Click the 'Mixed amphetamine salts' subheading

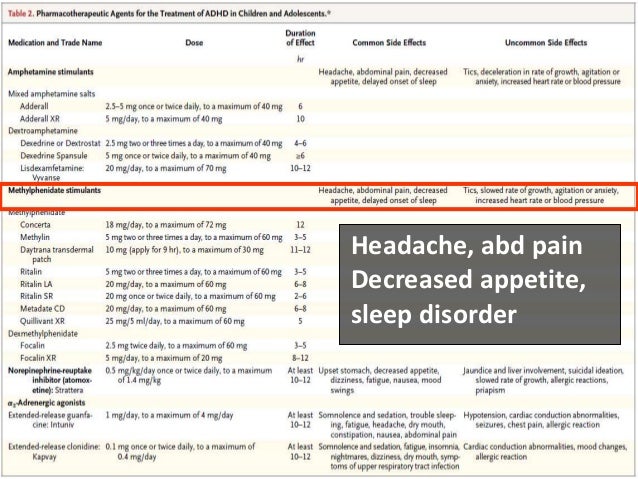pyautogui.click(x=52, y=94)
